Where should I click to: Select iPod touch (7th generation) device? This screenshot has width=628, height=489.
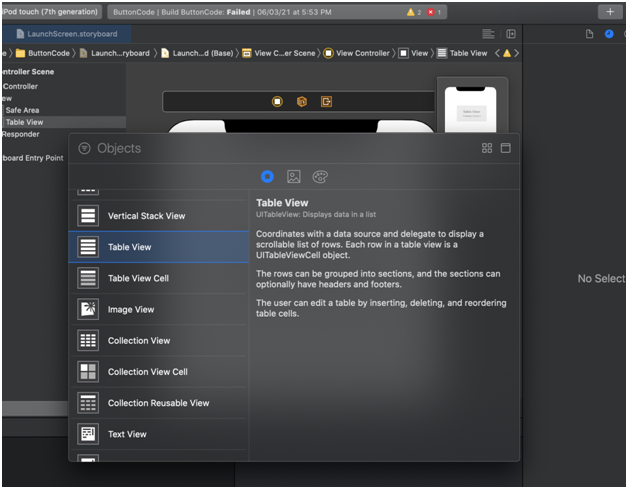click(x=51, y=12)
